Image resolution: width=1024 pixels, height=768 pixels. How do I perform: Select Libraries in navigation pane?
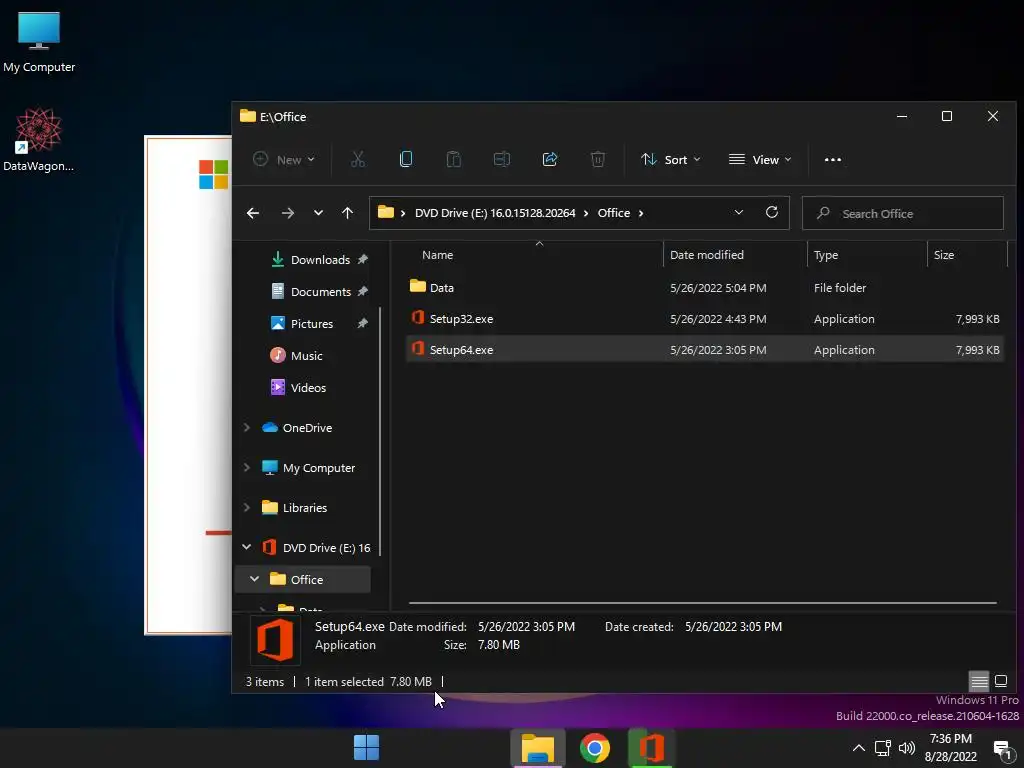tap(304, 507)
